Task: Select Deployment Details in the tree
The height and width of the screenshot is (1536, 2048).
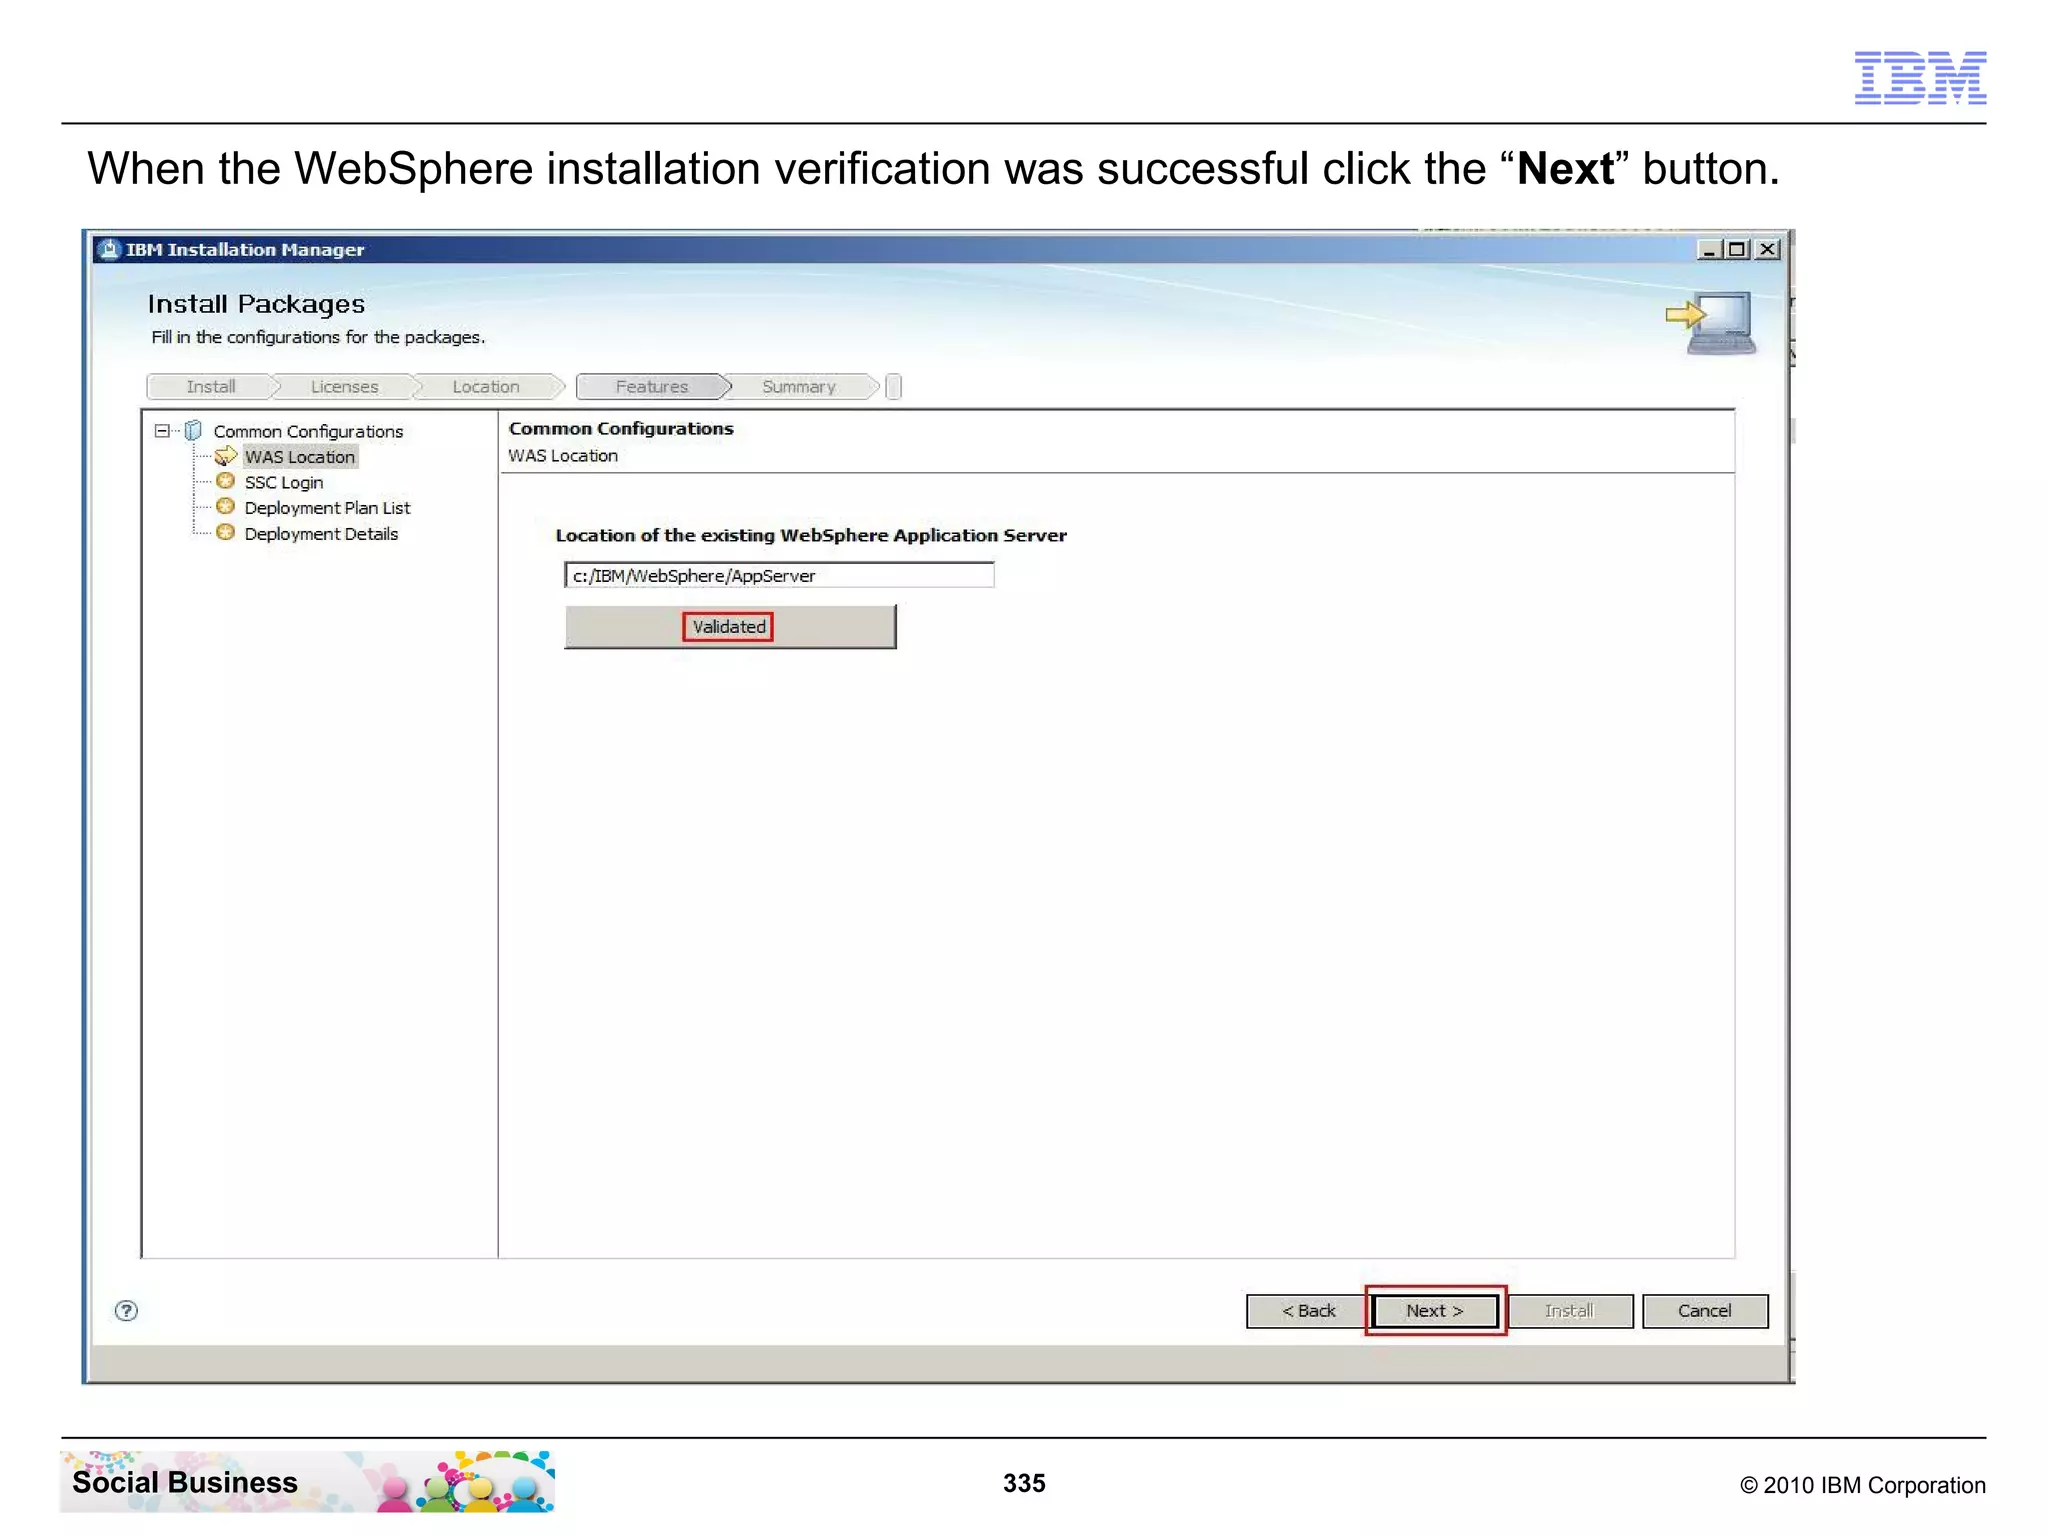Action: [x=321, y=534]
